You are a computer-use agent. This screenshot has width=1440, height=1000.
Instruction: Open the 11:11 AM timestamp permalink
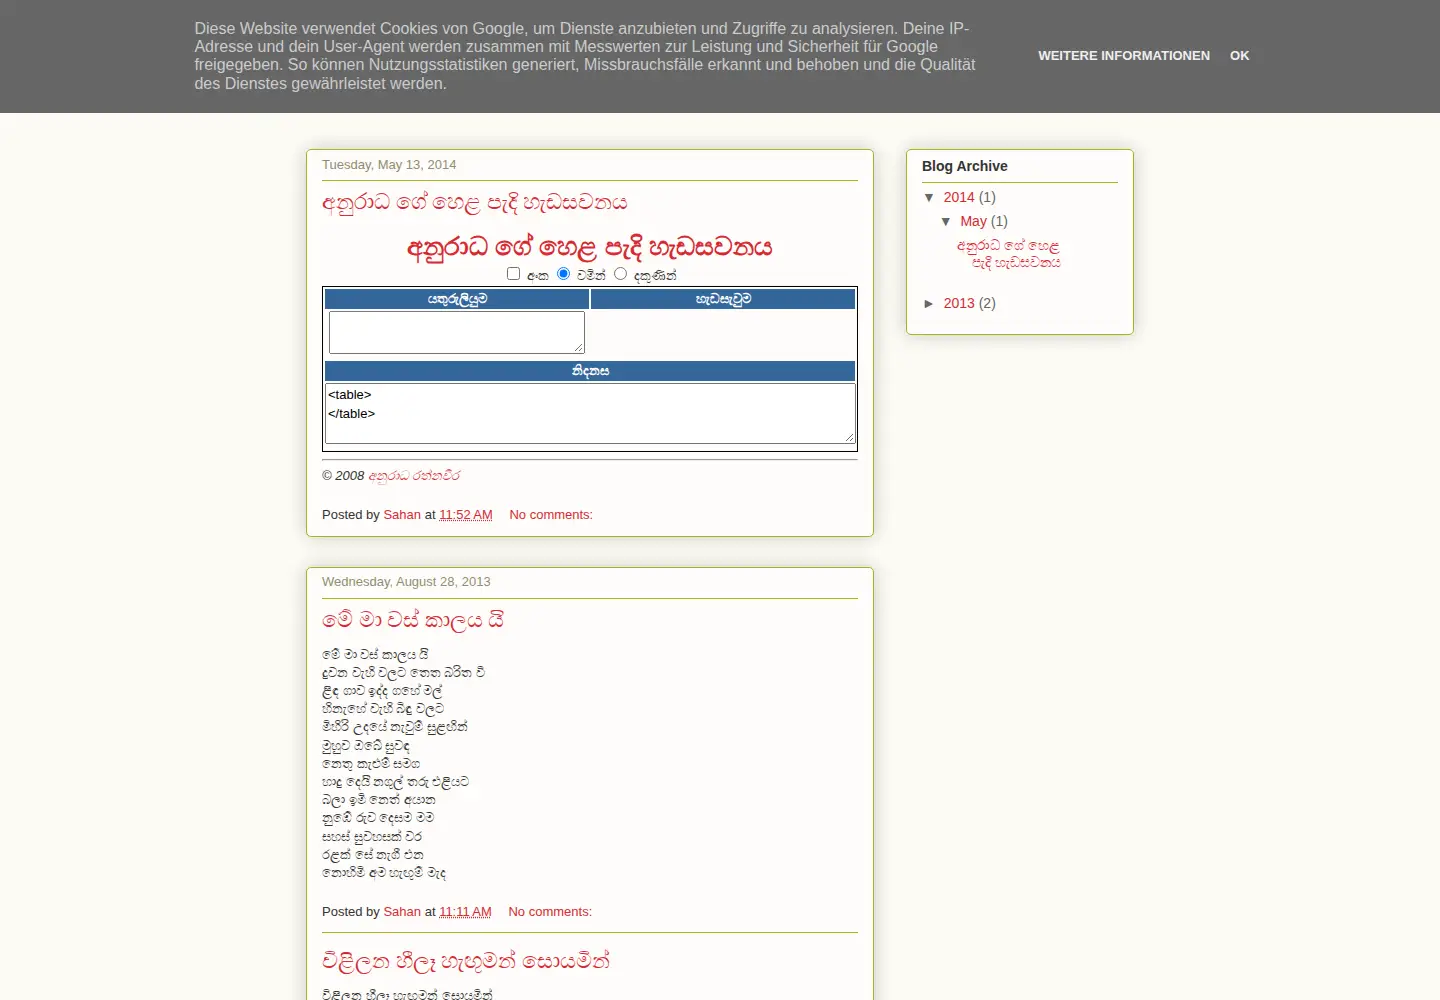coord(465,912)
